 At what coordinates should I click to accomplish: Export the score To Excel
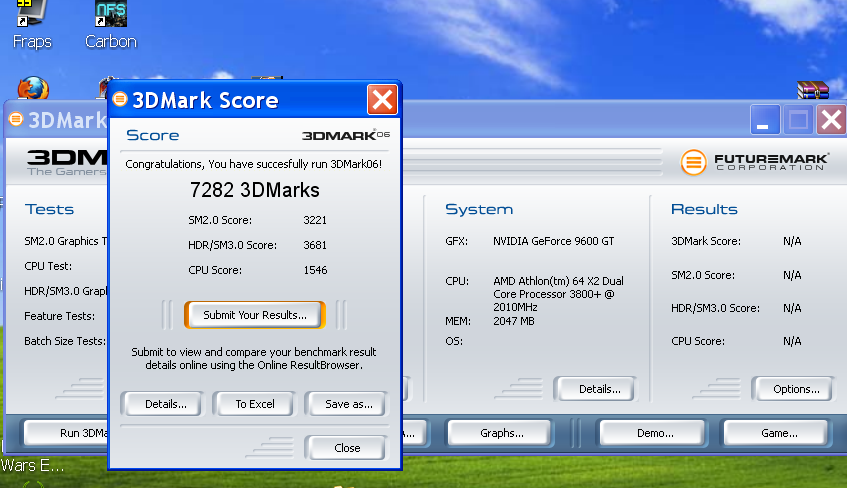(x=255, y=404)
